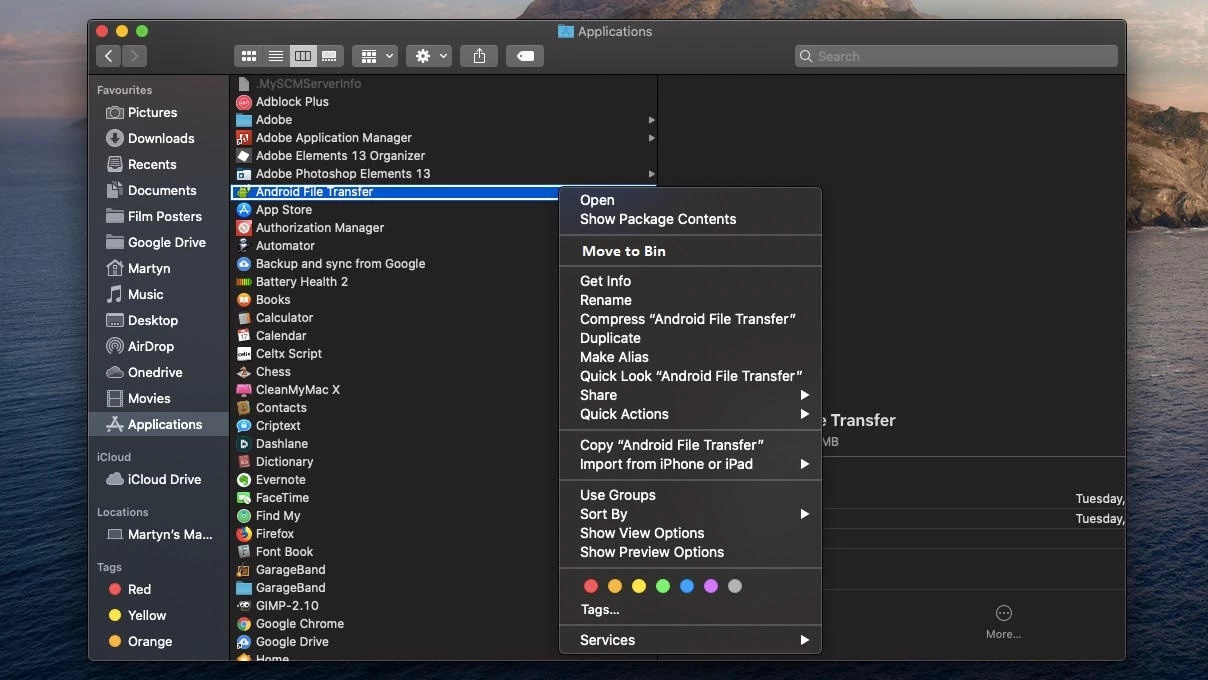Select the Firefox application icon
The width and height of the screenshot is (1208, 680).
pyautogui.click(x=244, y=533)
